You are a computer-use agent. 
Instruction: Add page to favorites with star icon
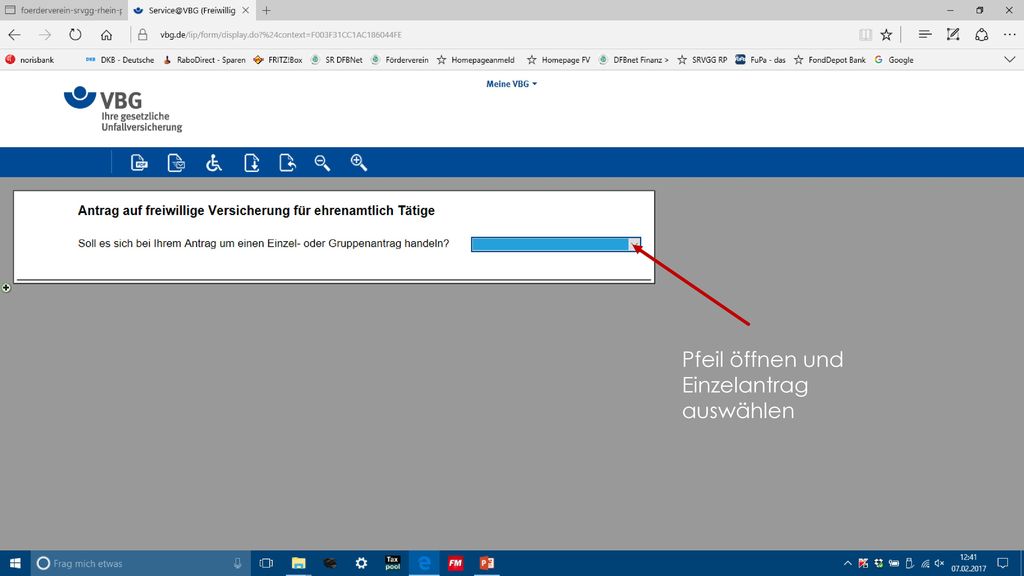[886, 35]
